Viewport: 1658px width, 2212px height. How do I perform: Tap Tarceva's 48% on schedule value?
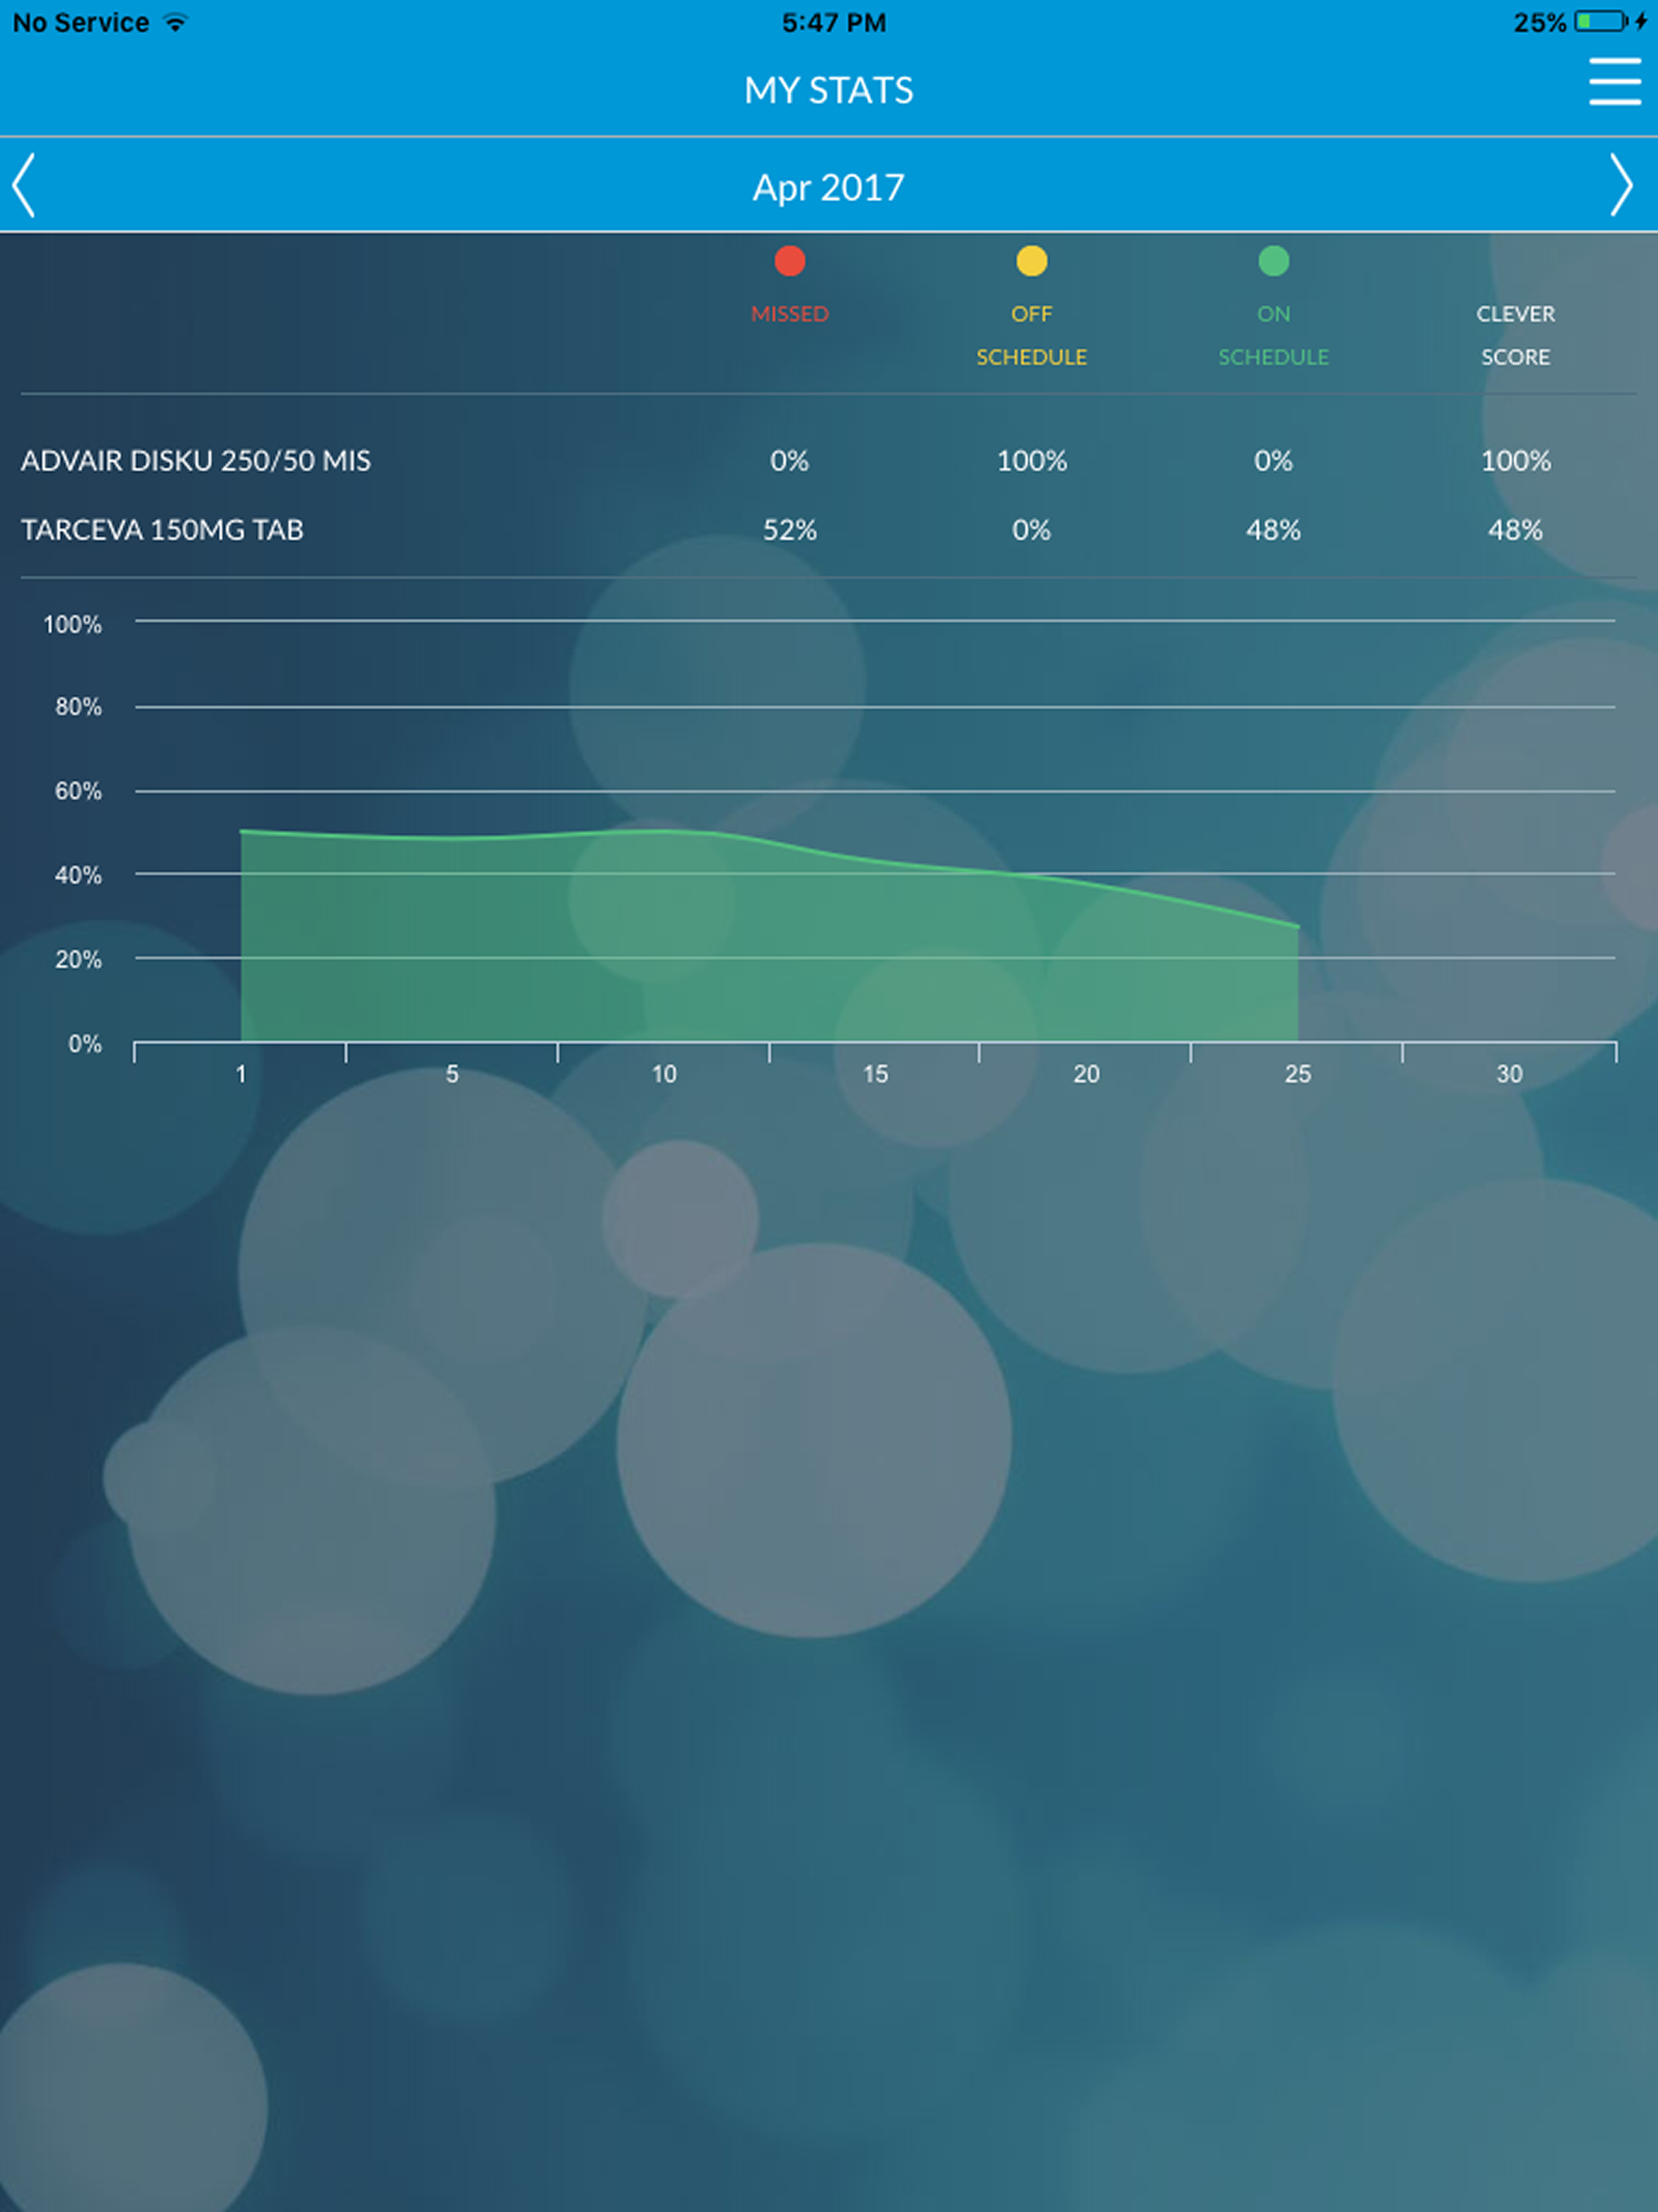point(1273,530)
